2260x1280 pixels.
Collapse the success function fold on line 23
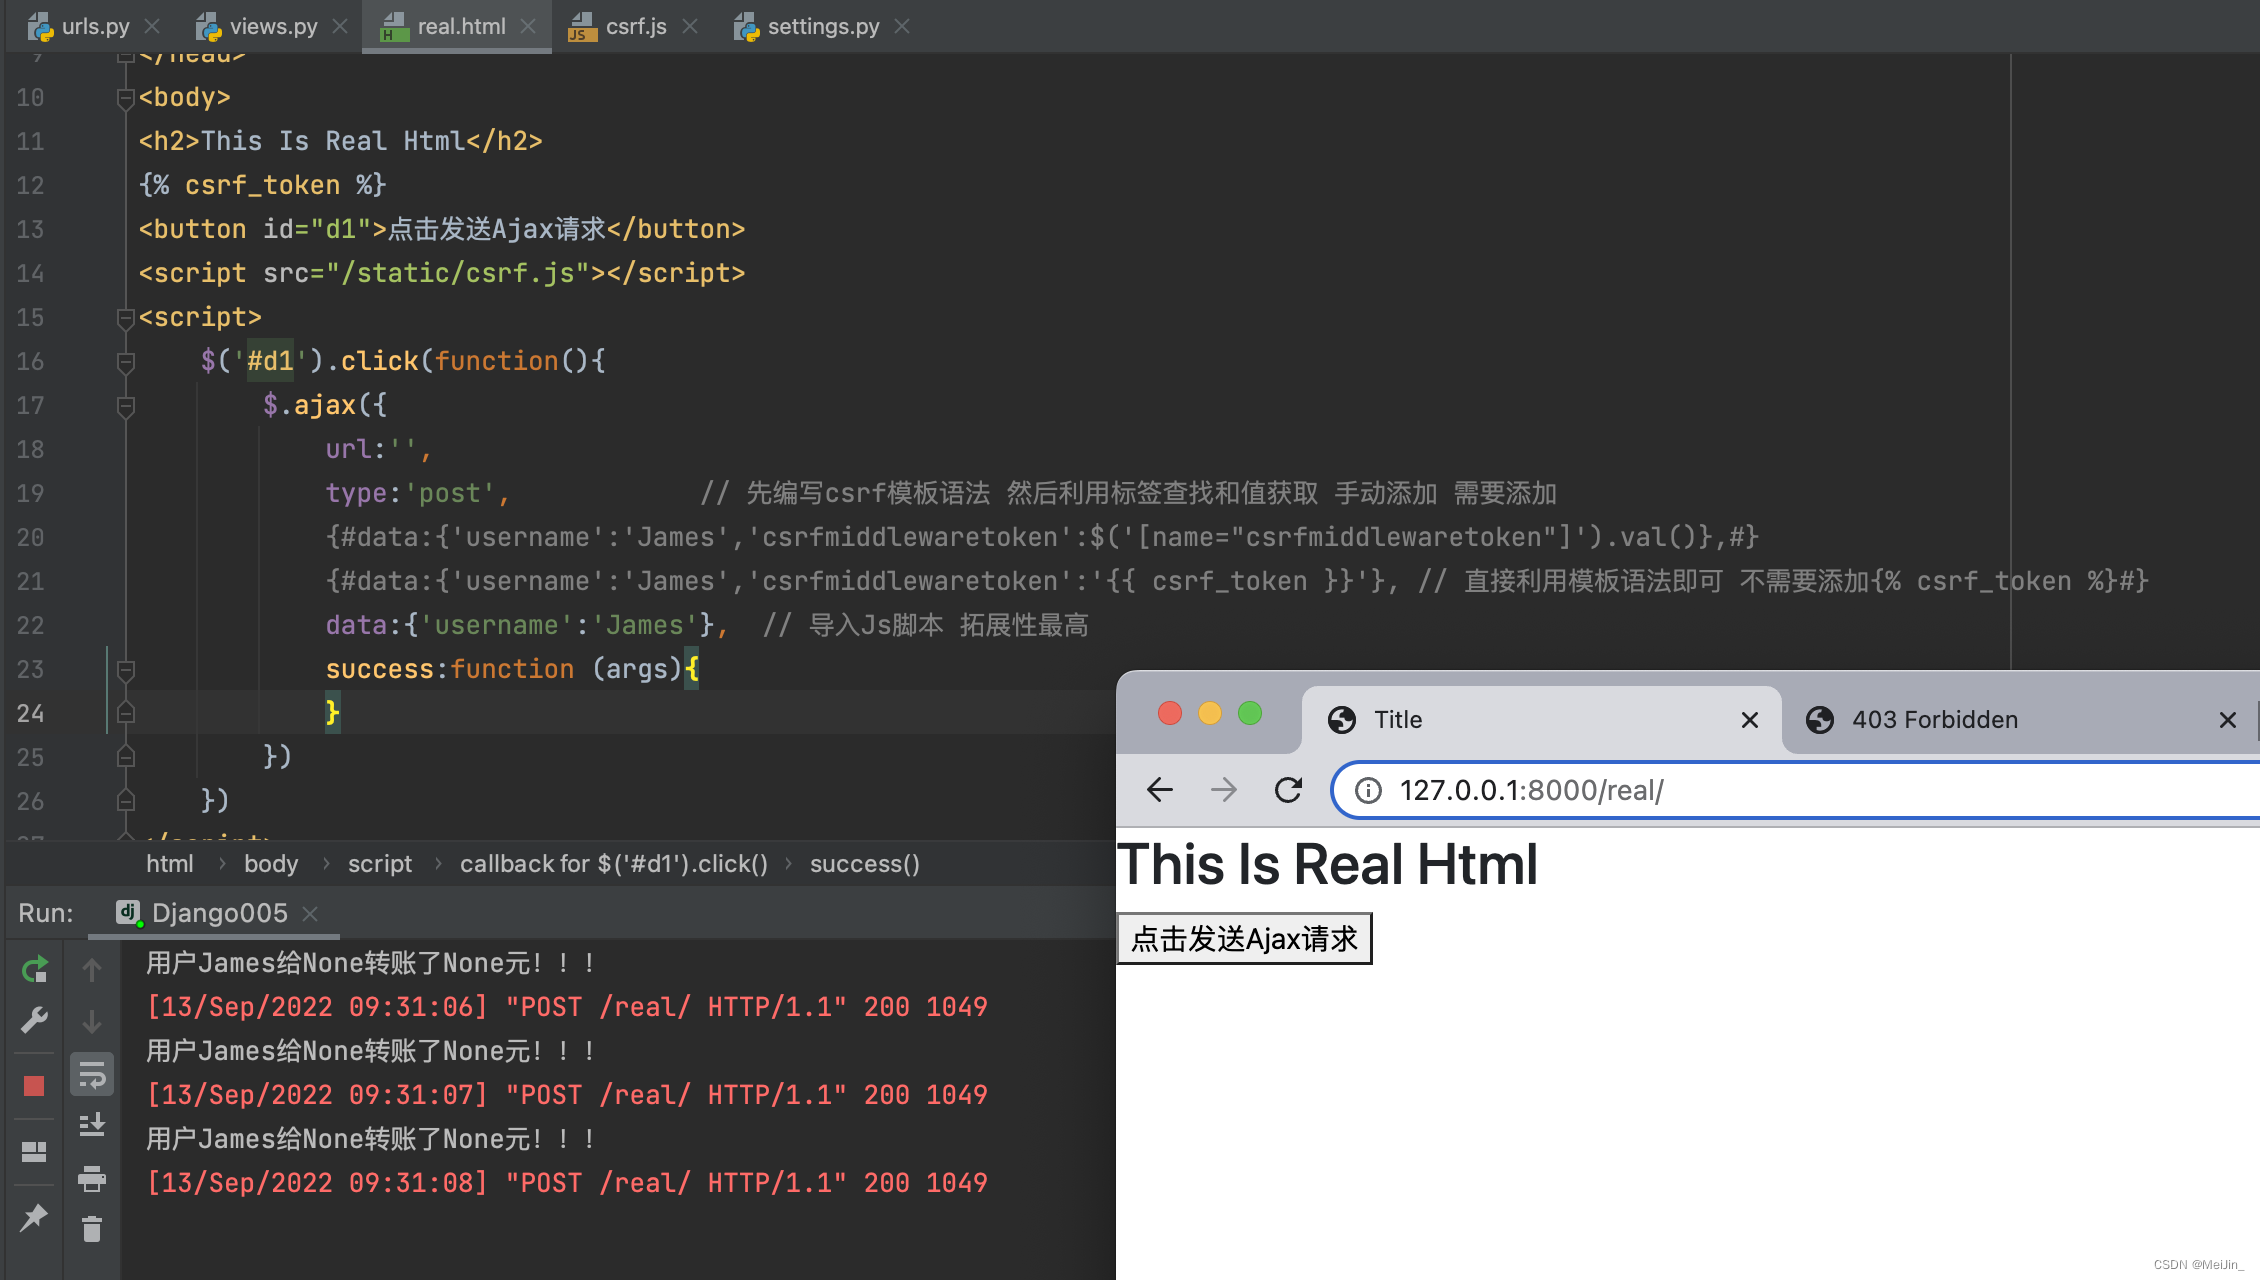126,670
